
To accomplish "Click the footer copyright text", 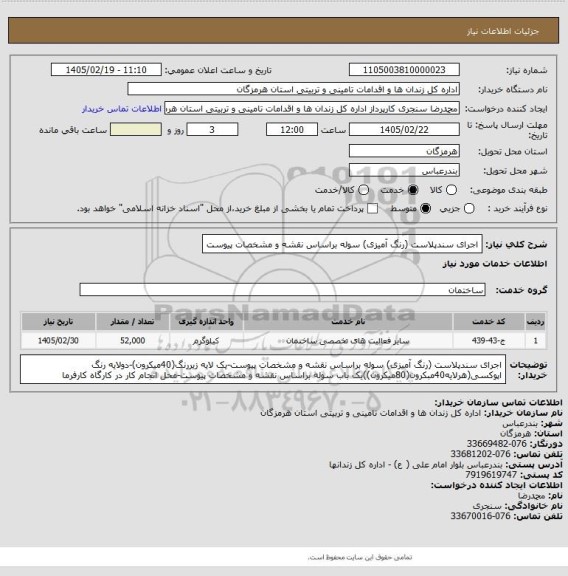I will point(360,557).
